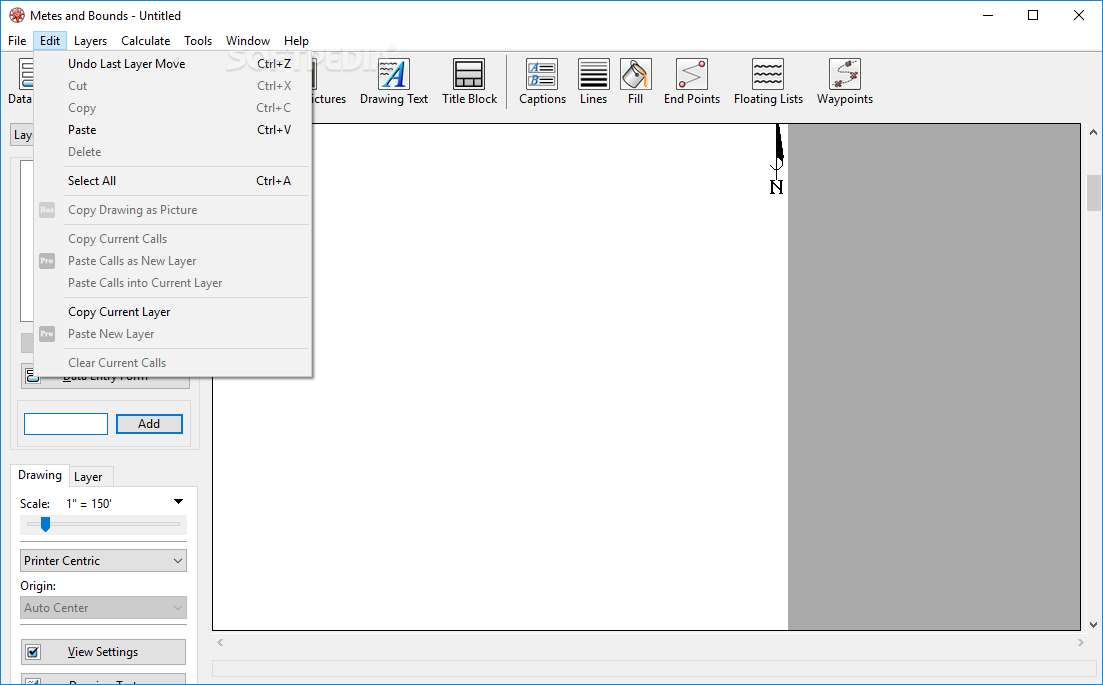Open the Title Block tool

click(469, 82)
